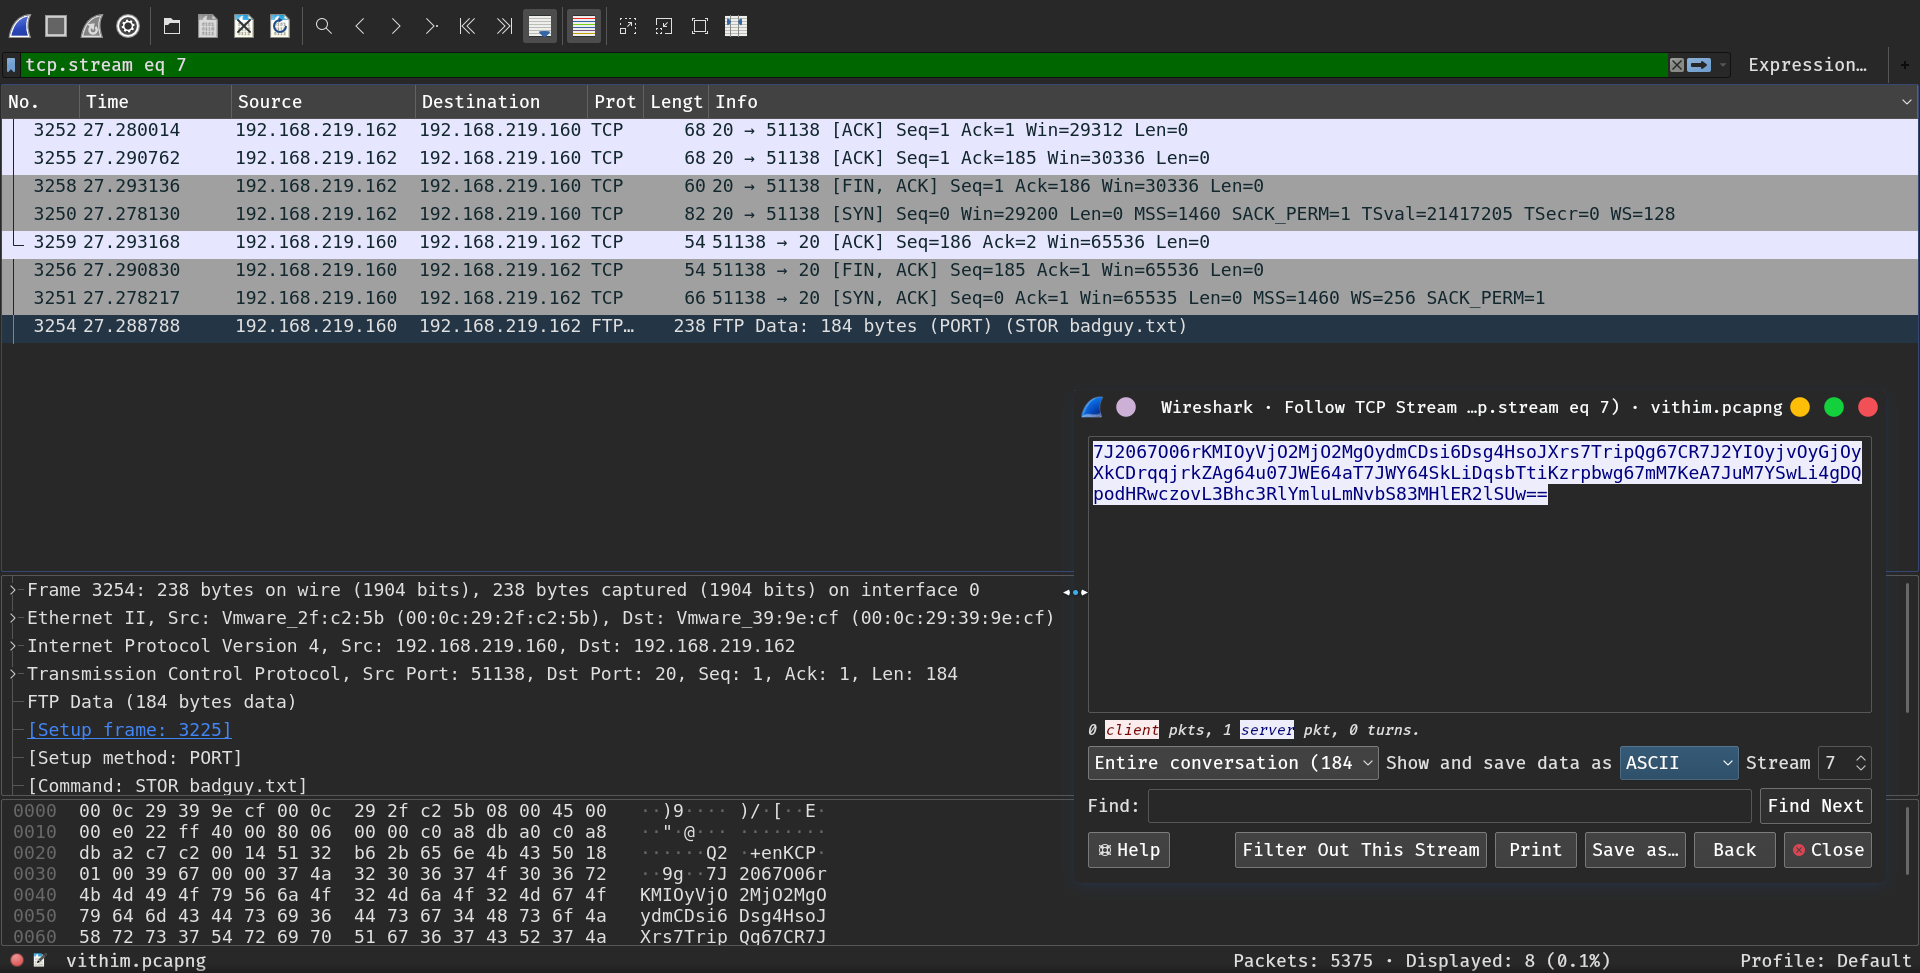
Task: Toggle packet list colorization
Action: [584, 26]
